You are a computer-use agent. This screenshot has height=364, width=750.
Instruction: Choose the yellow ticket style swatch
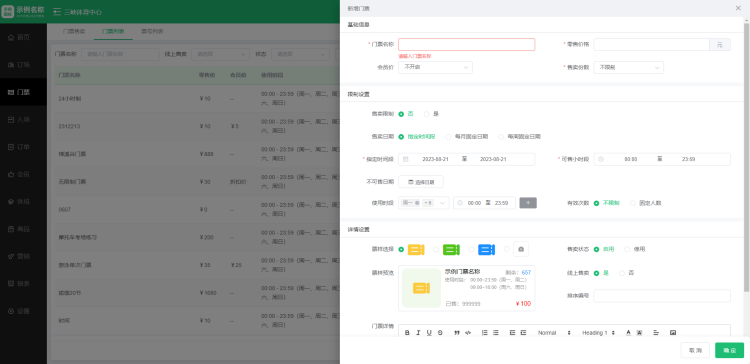(x=416, y=249)
